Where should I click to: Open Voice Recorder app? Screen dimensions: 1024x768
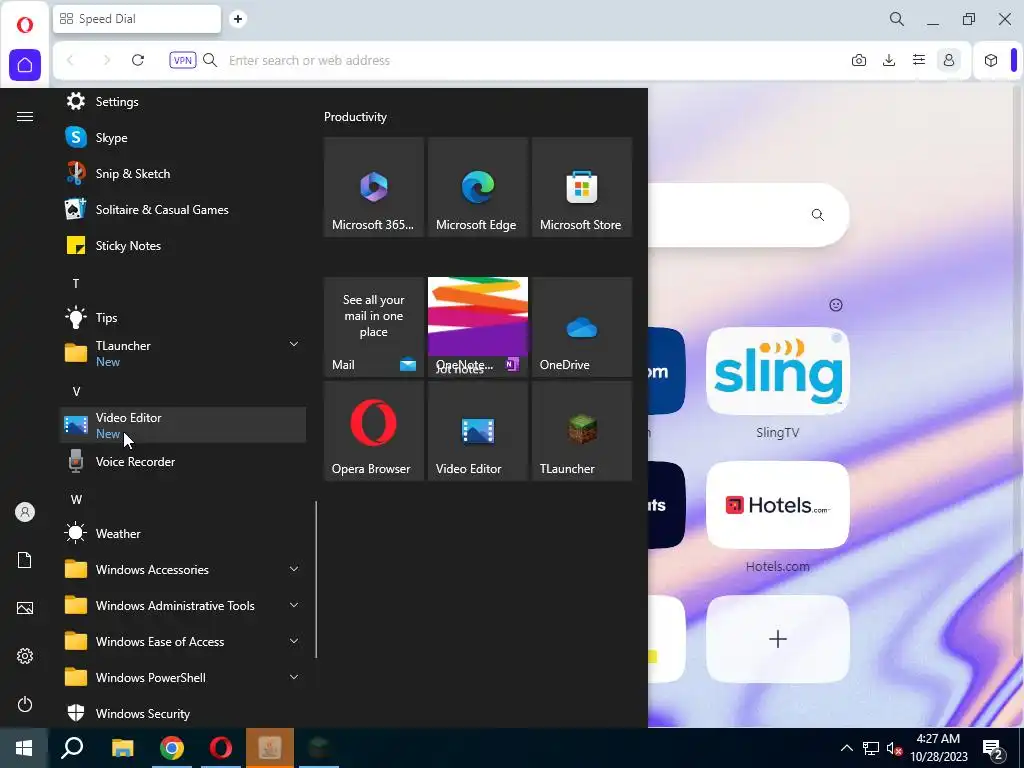coord(183,462)
